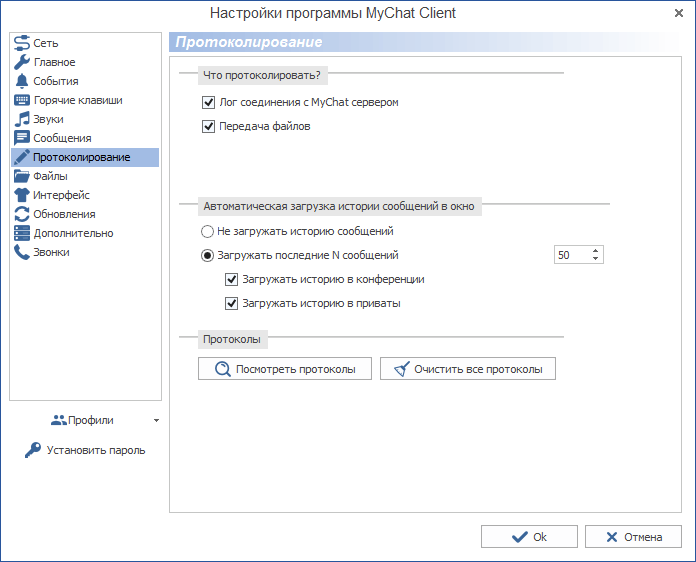Click the network icon beside Сеть
The height and width of the screenshot is (562, 696).
pyautogui.click(x=22, y=43)
